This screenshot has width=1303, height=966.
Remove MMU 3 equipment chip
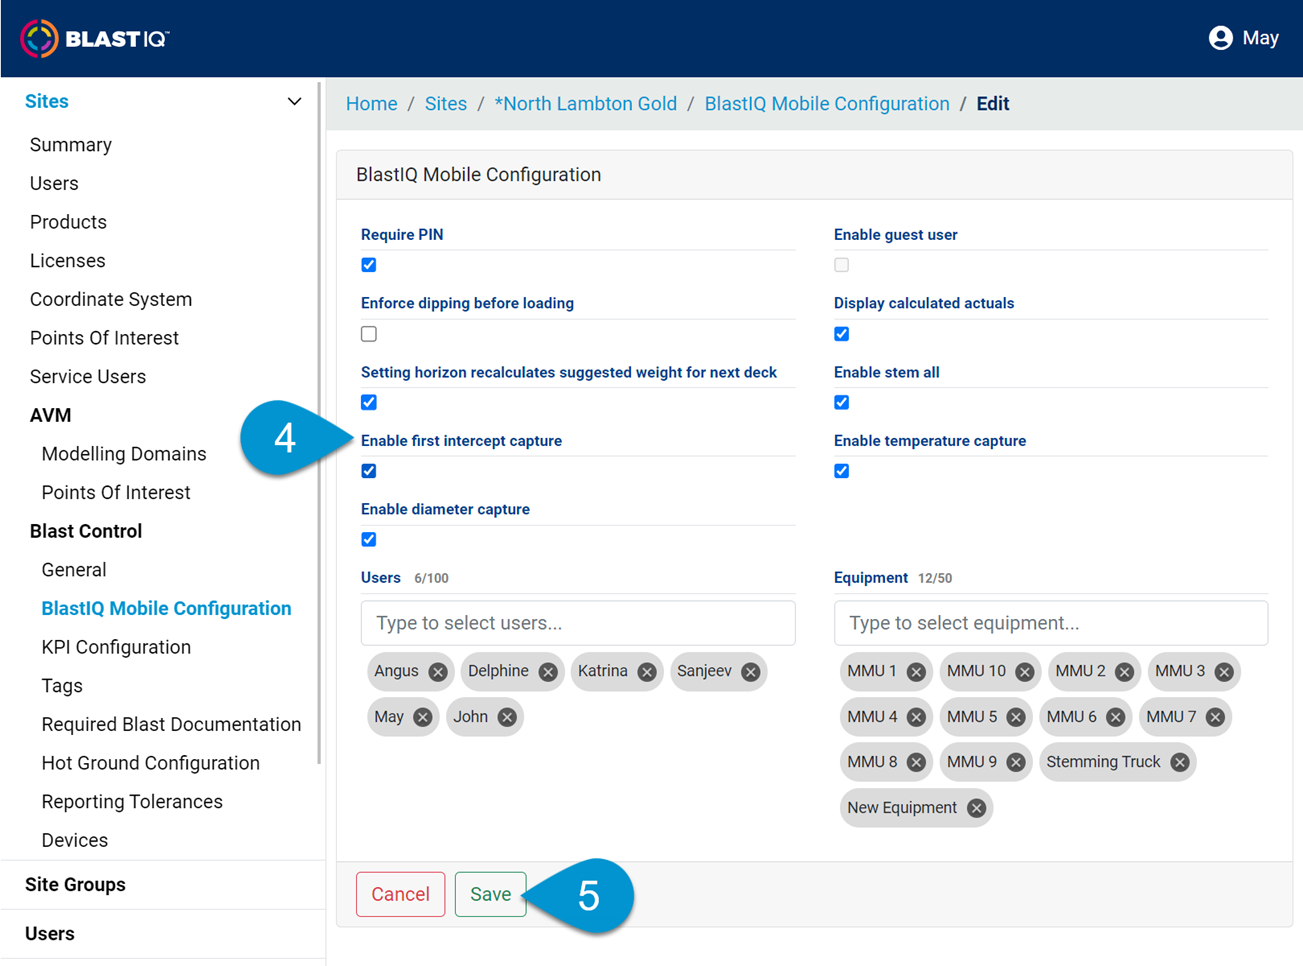click(1224, 672)
